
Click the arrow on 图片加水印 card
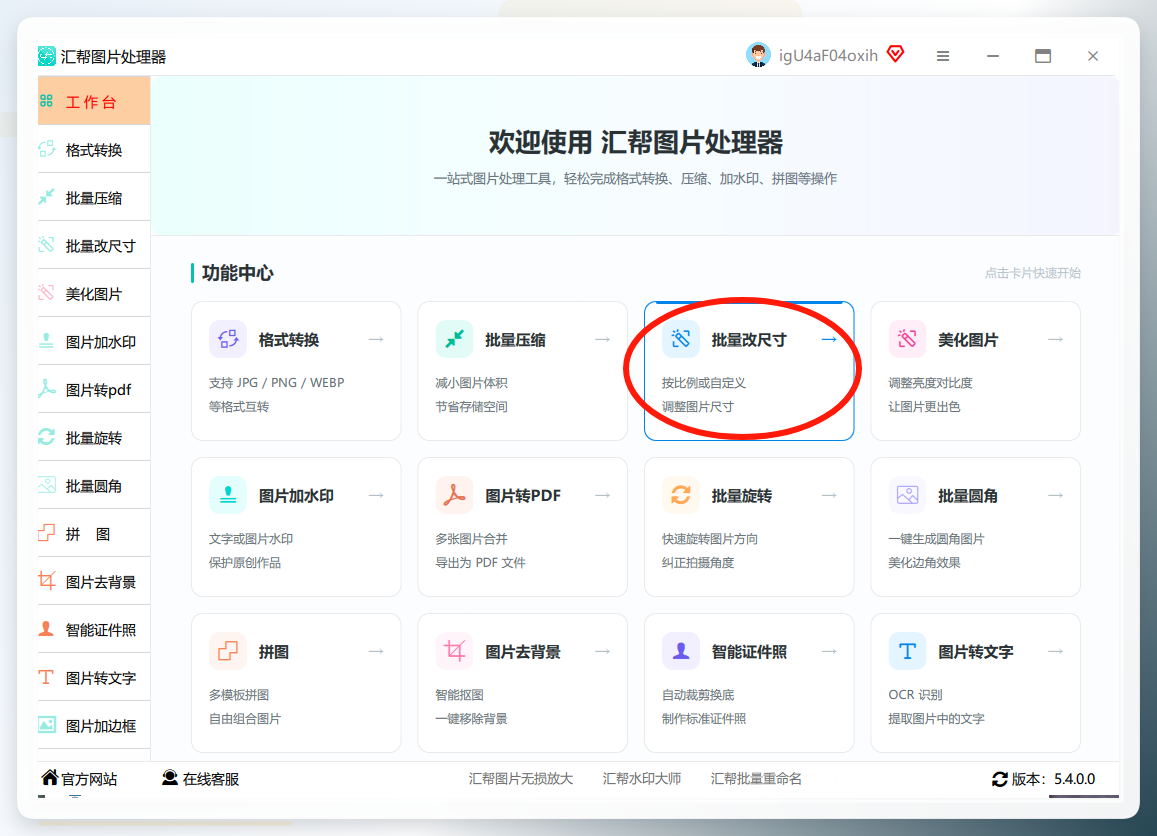(x=376, y=495)
